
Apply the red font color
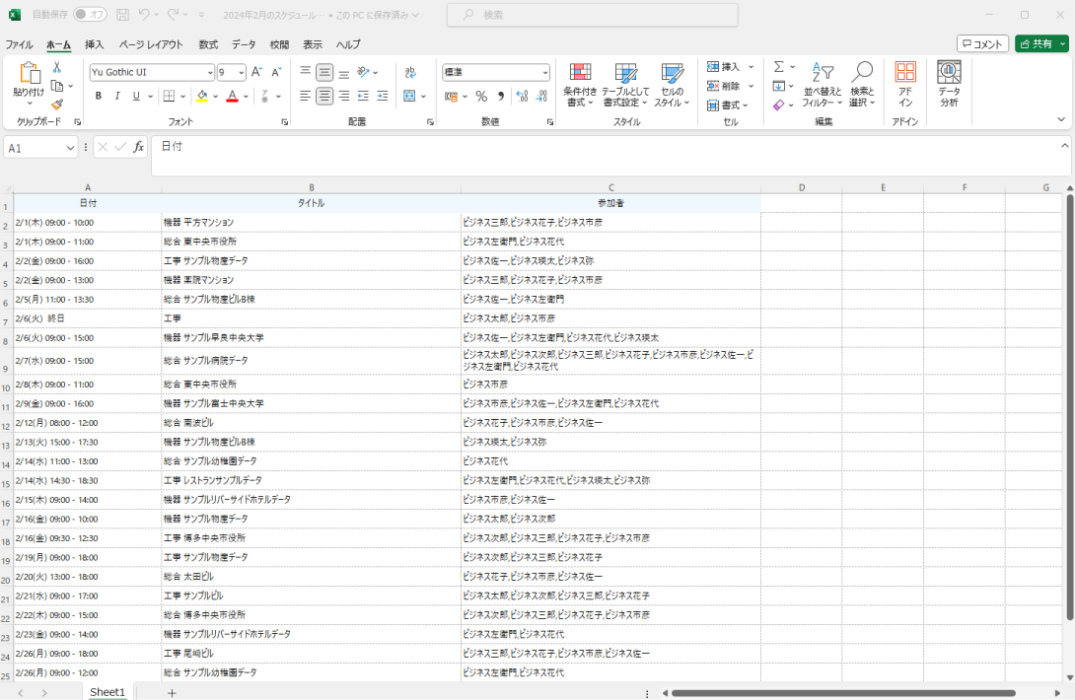tap(232, 96)
